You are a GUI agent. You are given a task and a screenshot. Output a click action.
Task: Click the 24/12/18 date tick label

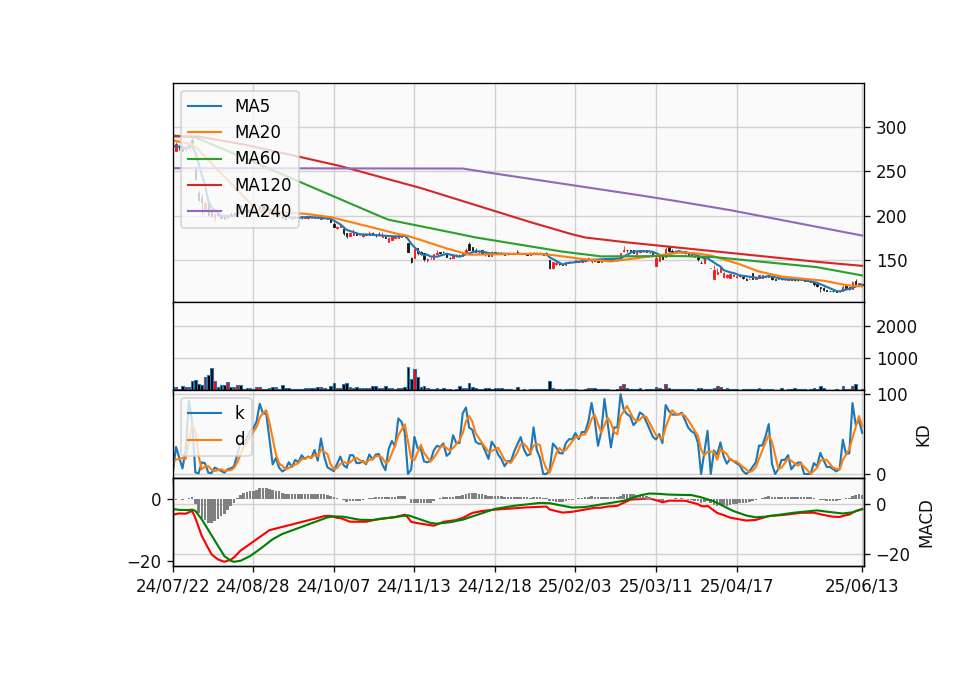[495, 586]
